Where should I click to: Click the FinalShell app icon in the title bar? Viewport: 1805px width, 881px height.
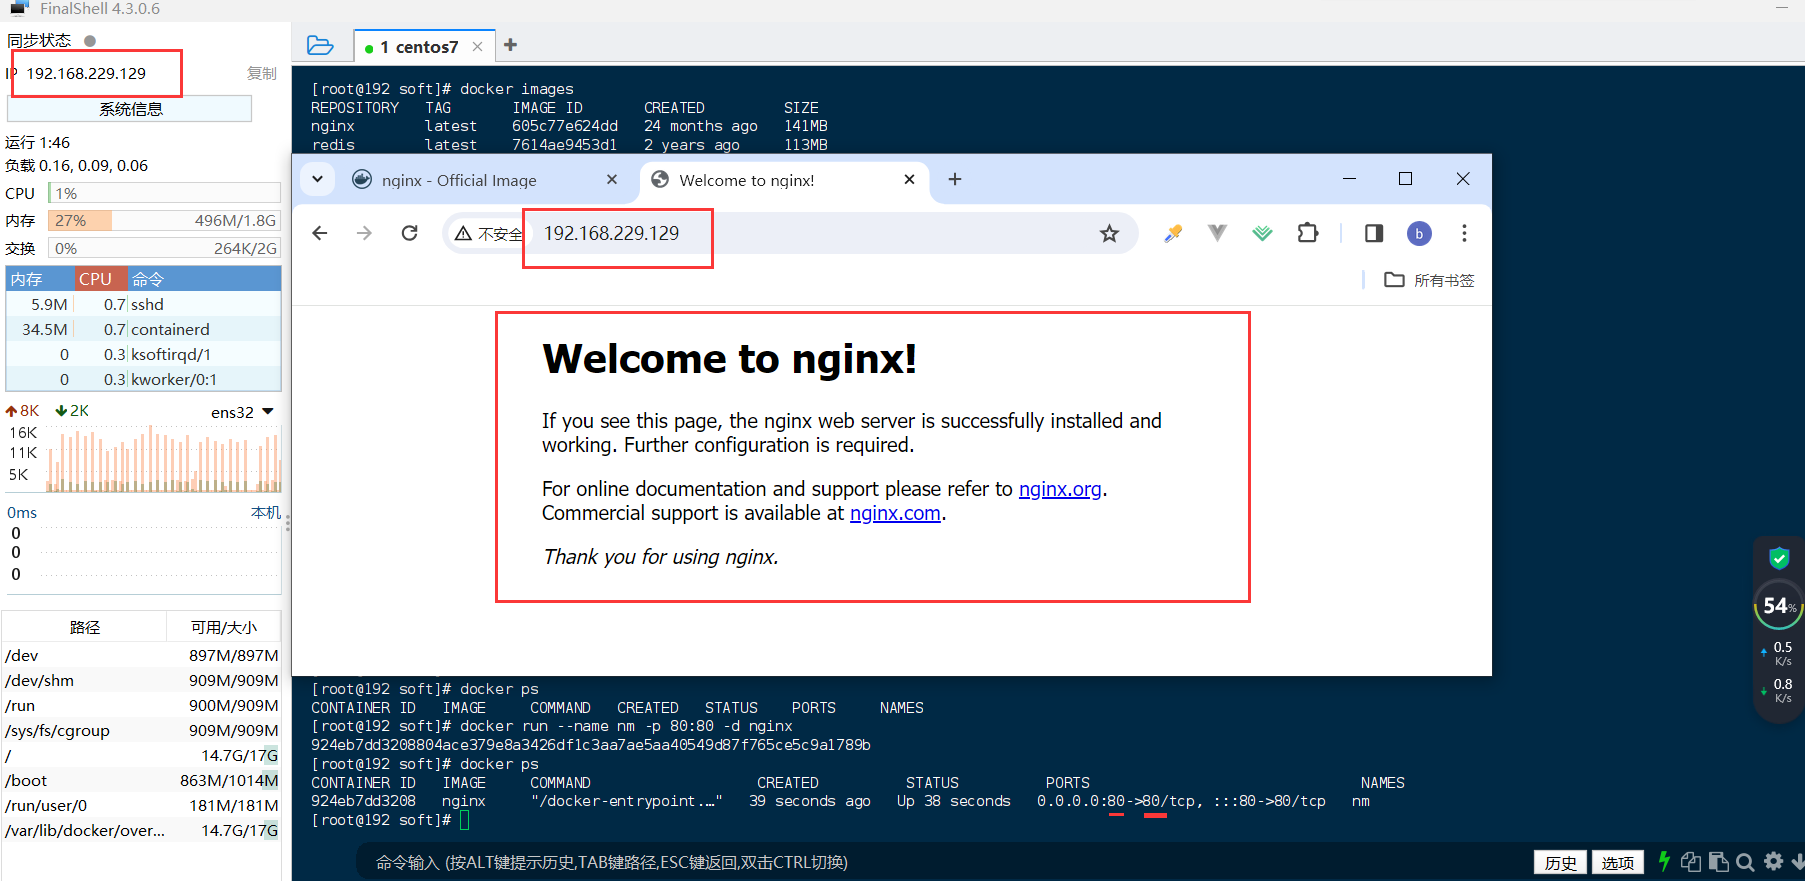[x=18, y=8]
